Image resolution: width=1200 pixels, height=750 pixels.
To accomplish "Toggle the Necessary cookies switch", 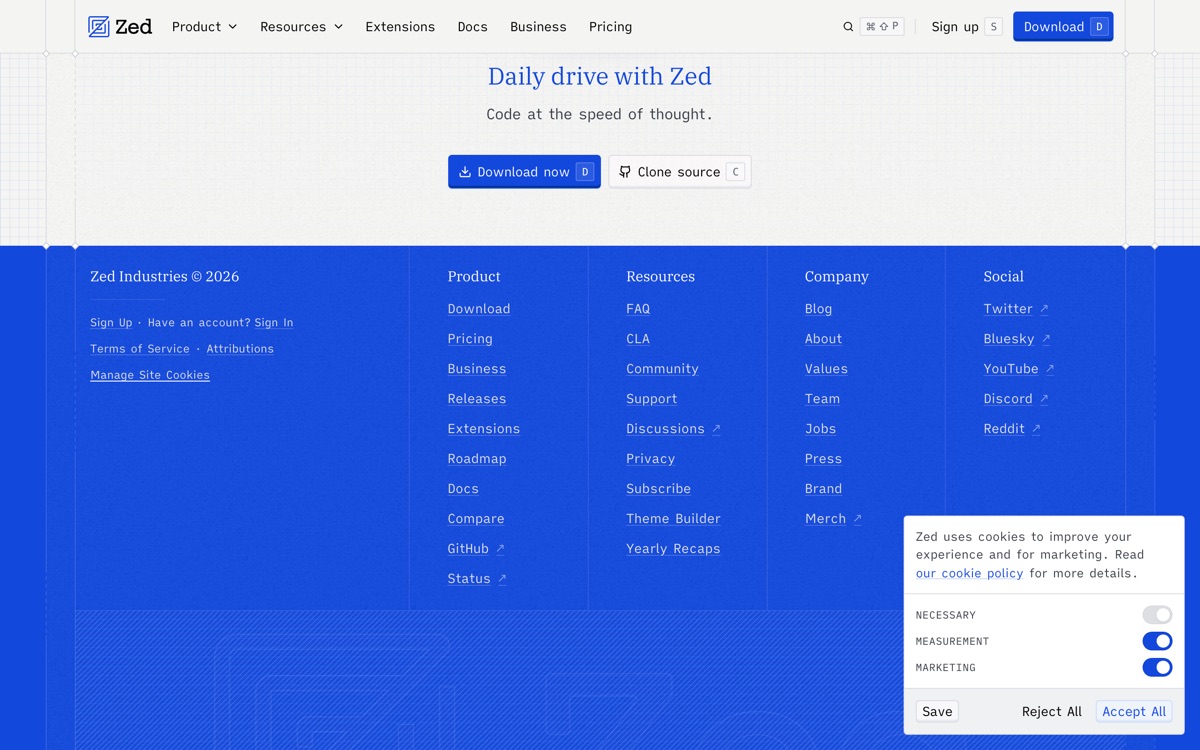I will click(1157, 615).
